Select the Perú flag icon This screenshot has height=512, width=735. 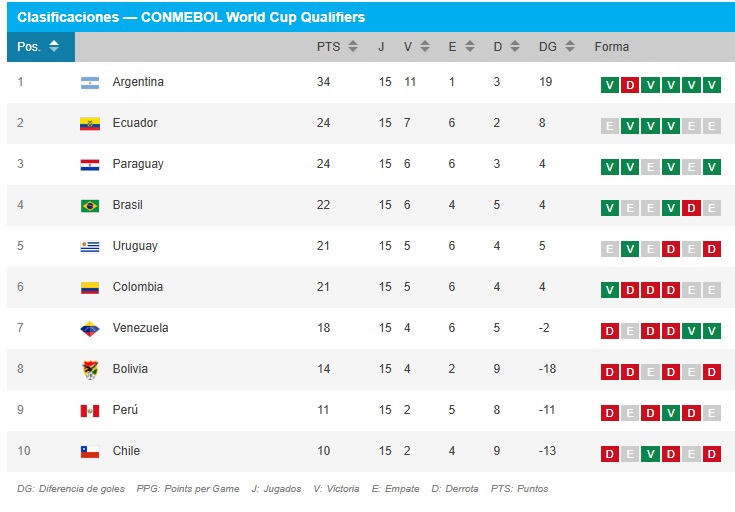point(90,411)
